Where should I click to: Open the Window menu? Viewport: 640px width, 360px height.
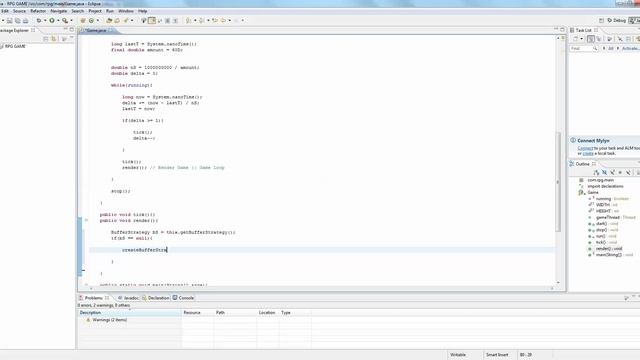tap(126, 11)
